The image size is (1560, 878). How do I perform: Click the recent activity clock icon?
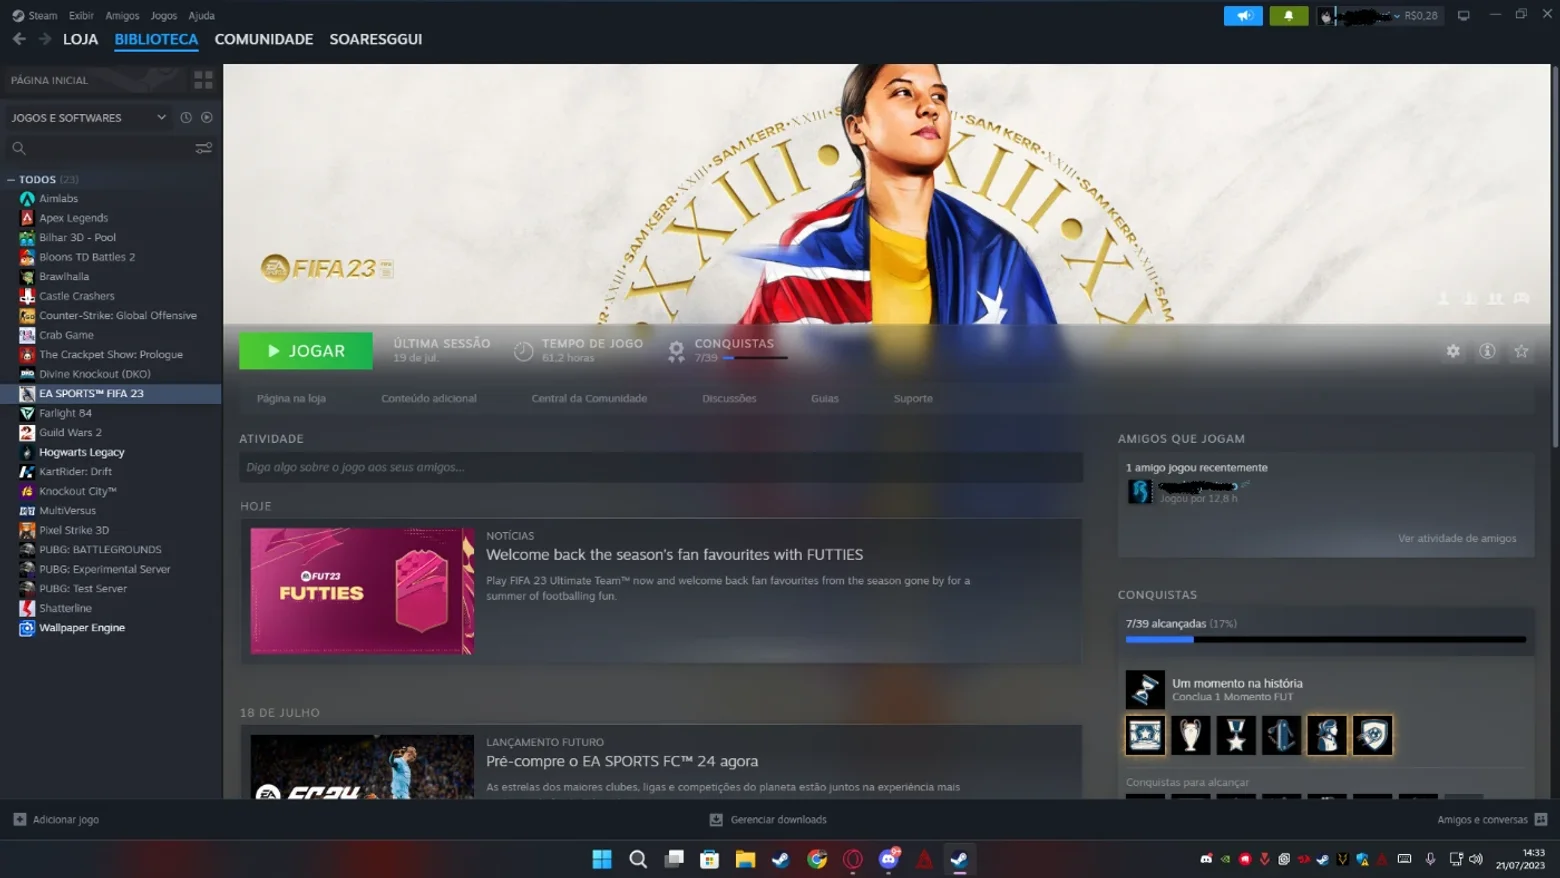tap(186, 118)
